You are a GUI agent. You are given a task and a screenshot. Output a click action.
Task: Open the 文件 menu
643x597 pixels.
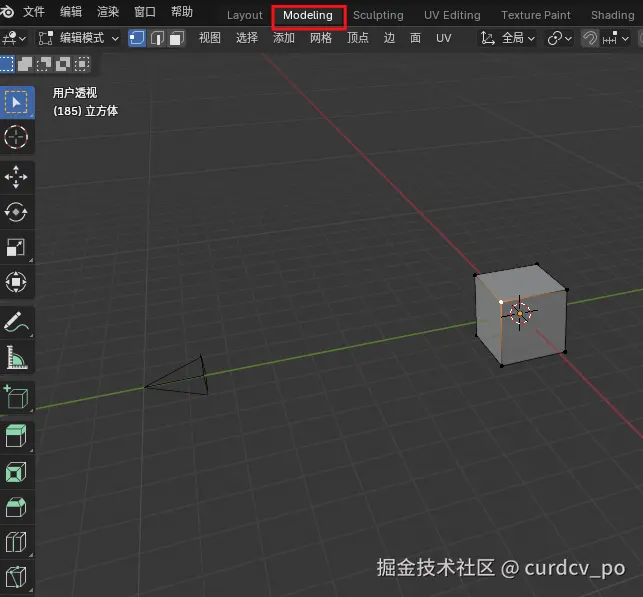click(34, 11)
